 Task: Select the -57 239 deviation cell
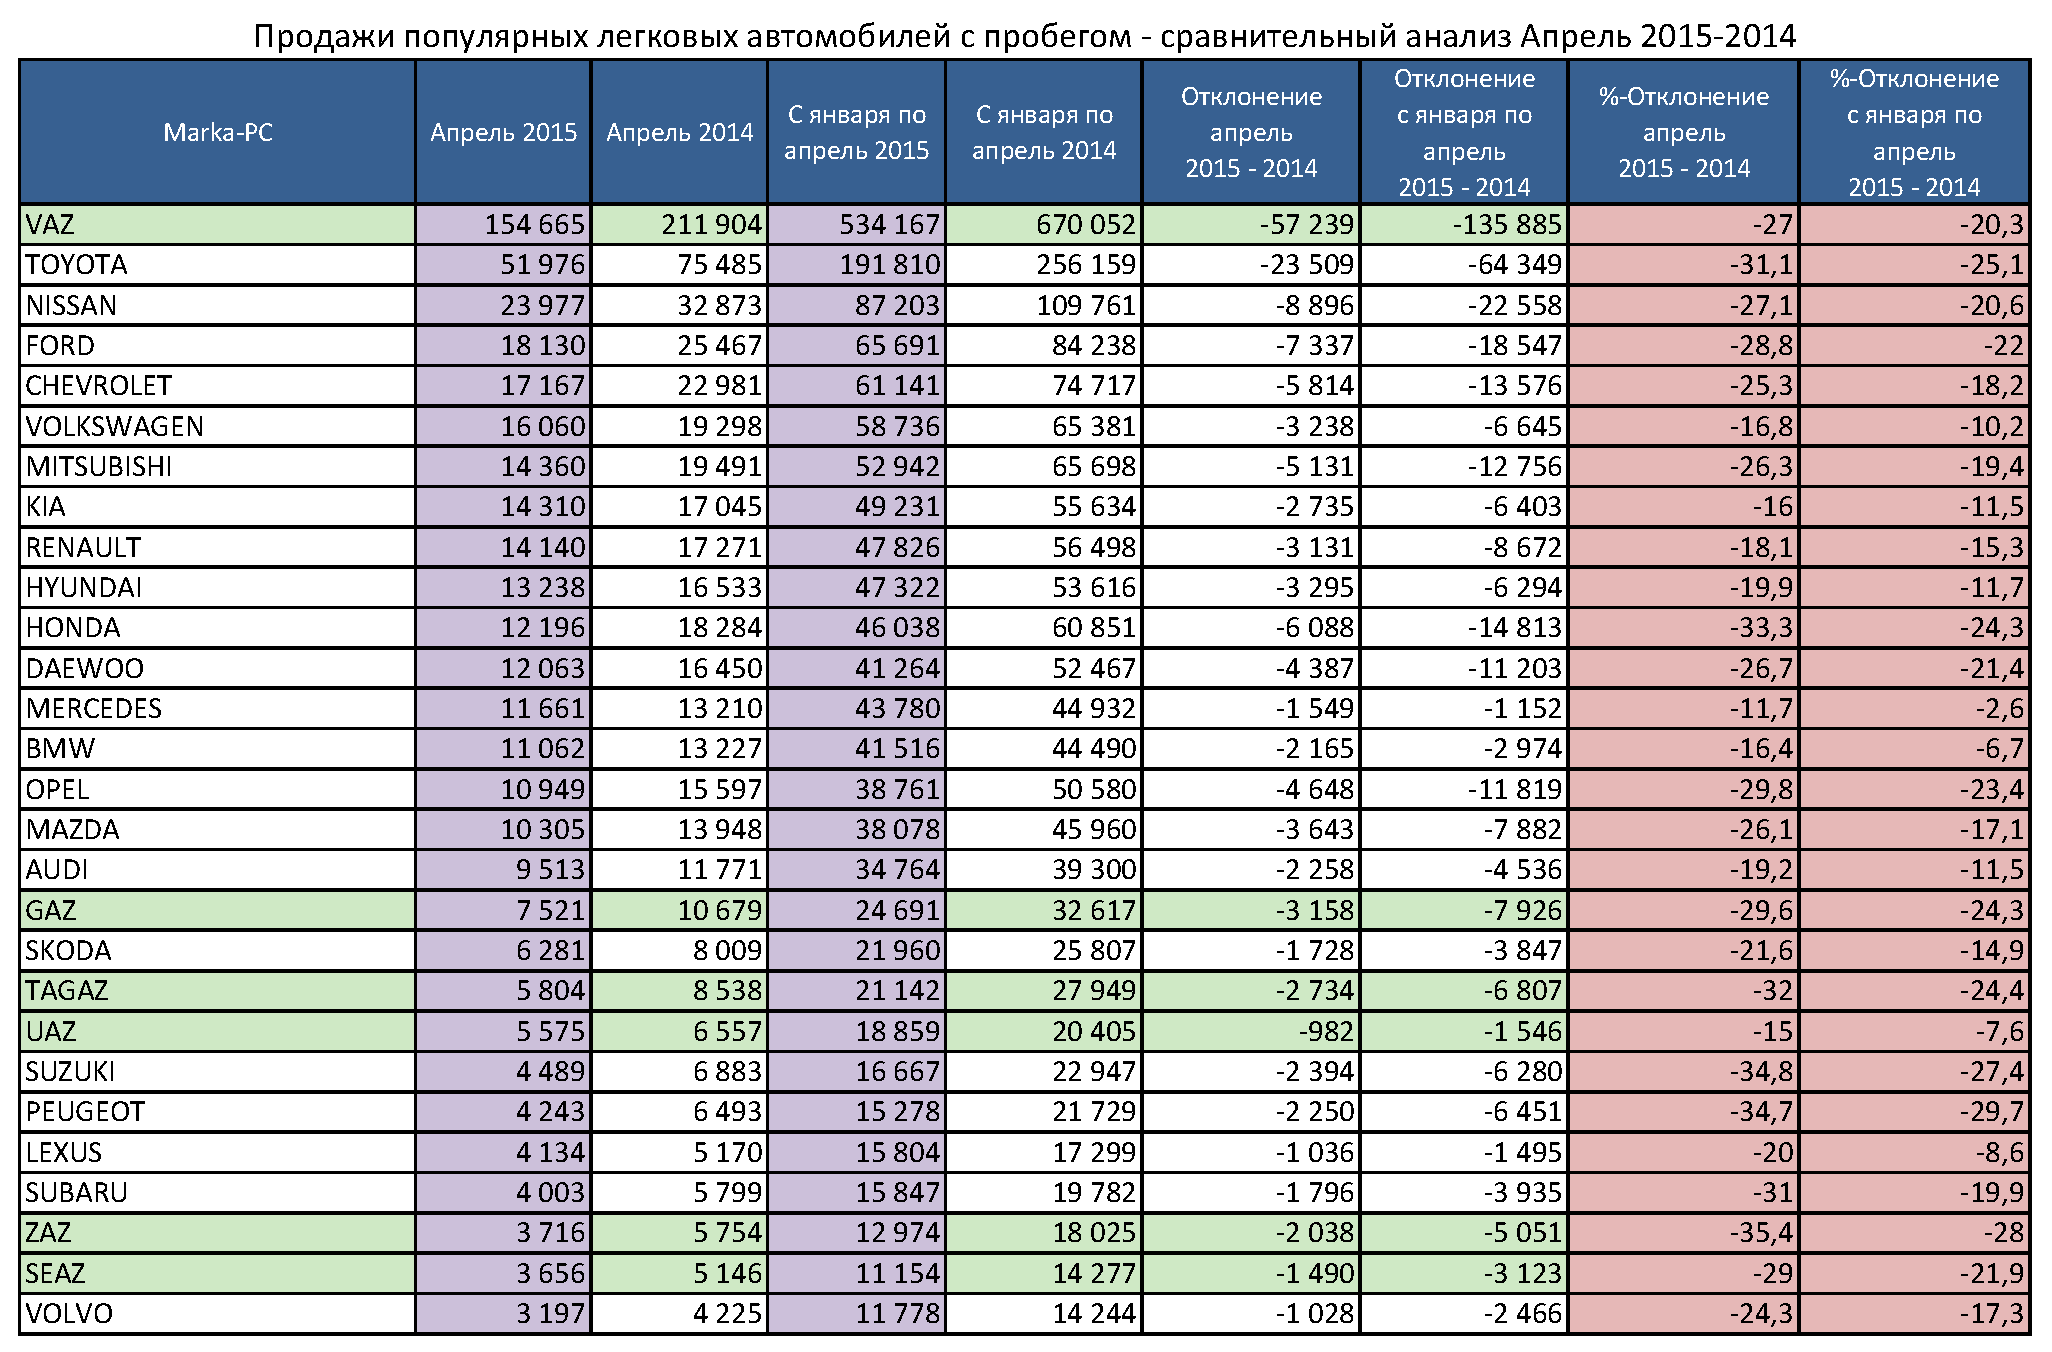coord(1306,225)
